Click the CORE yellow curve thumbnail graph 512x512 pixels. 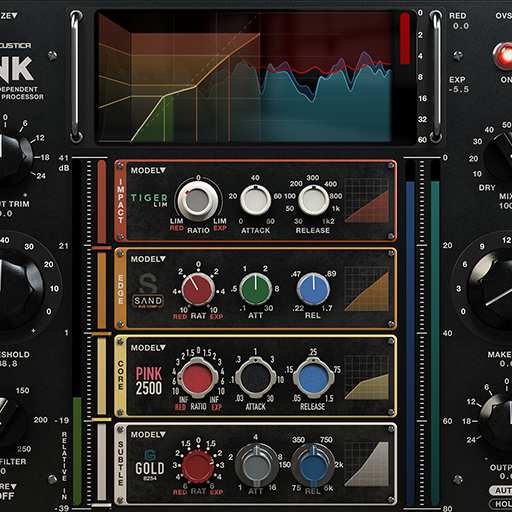tap(367, 377)
